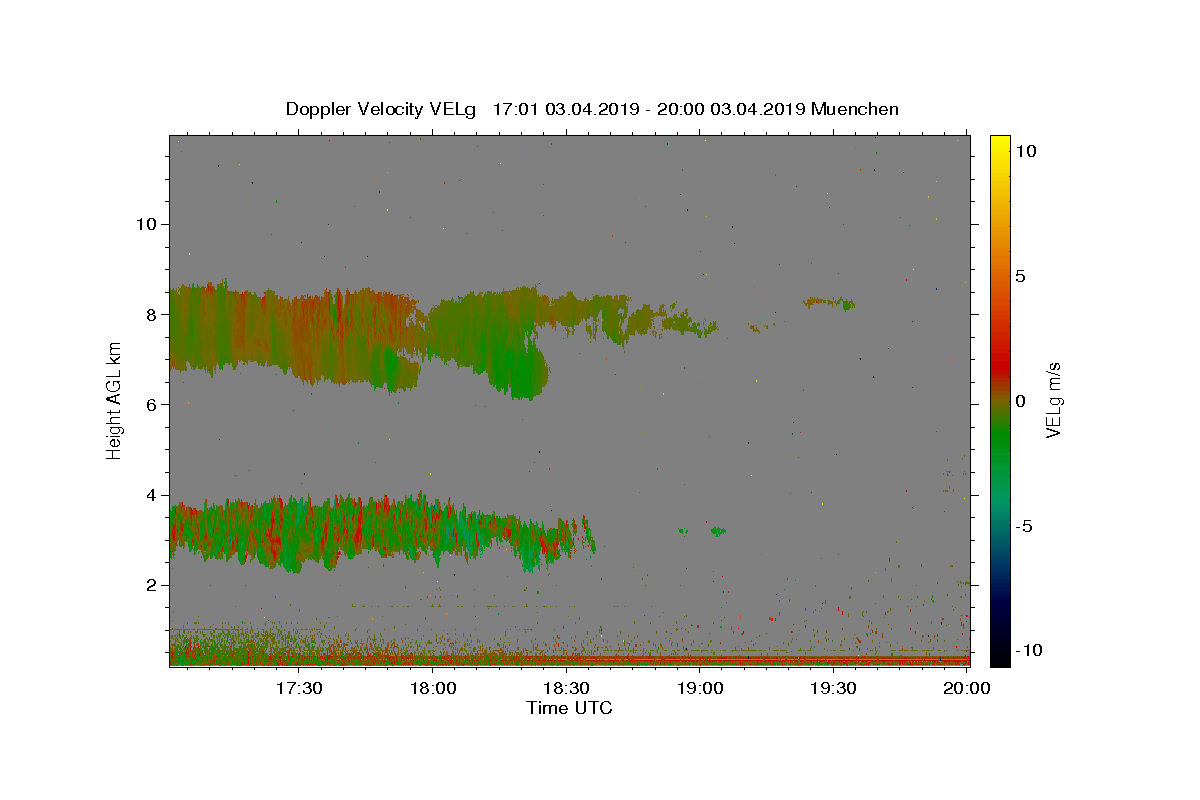Viewport: 1200px width, 800px height.
Task: Click the 20:00 time tick label
Action: [x=967, y=688]
